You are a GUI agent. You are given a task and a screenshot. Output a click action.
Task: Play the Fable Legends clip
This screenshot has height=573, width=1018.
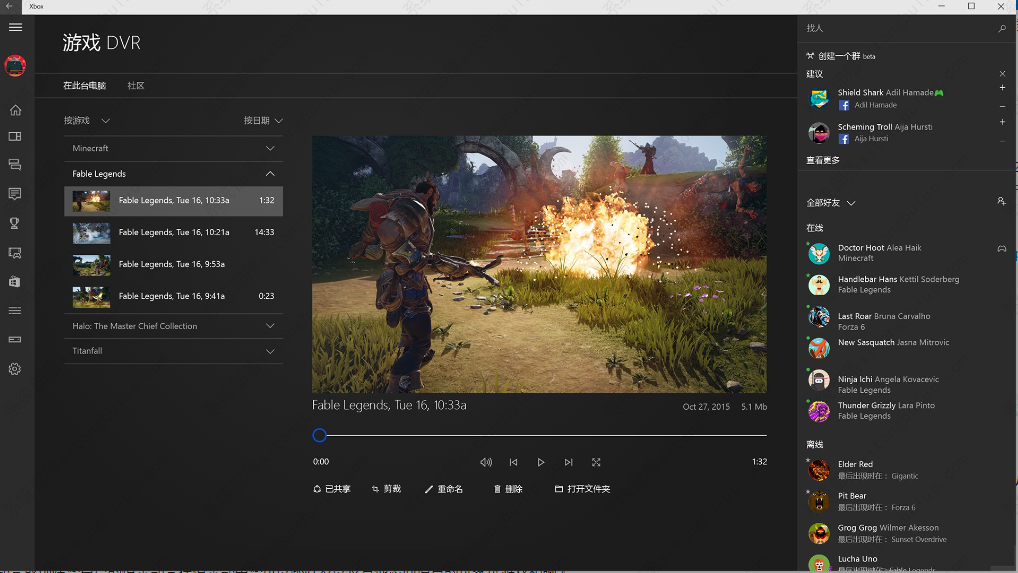click(541, 462)
